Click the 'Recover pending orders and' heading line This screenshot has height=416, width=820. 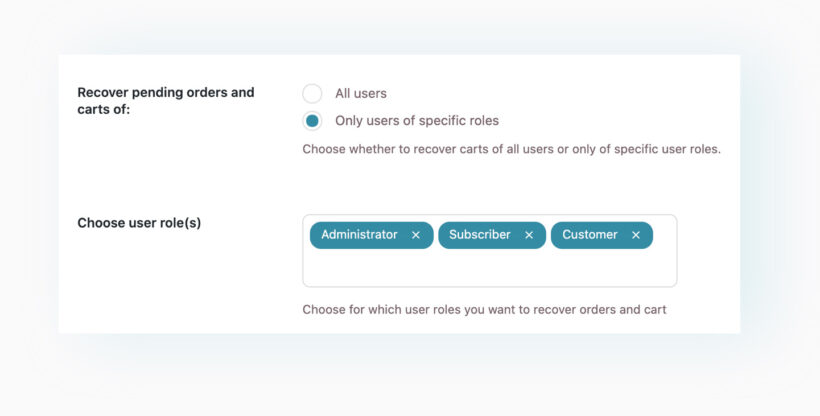[x=165, y=92]
